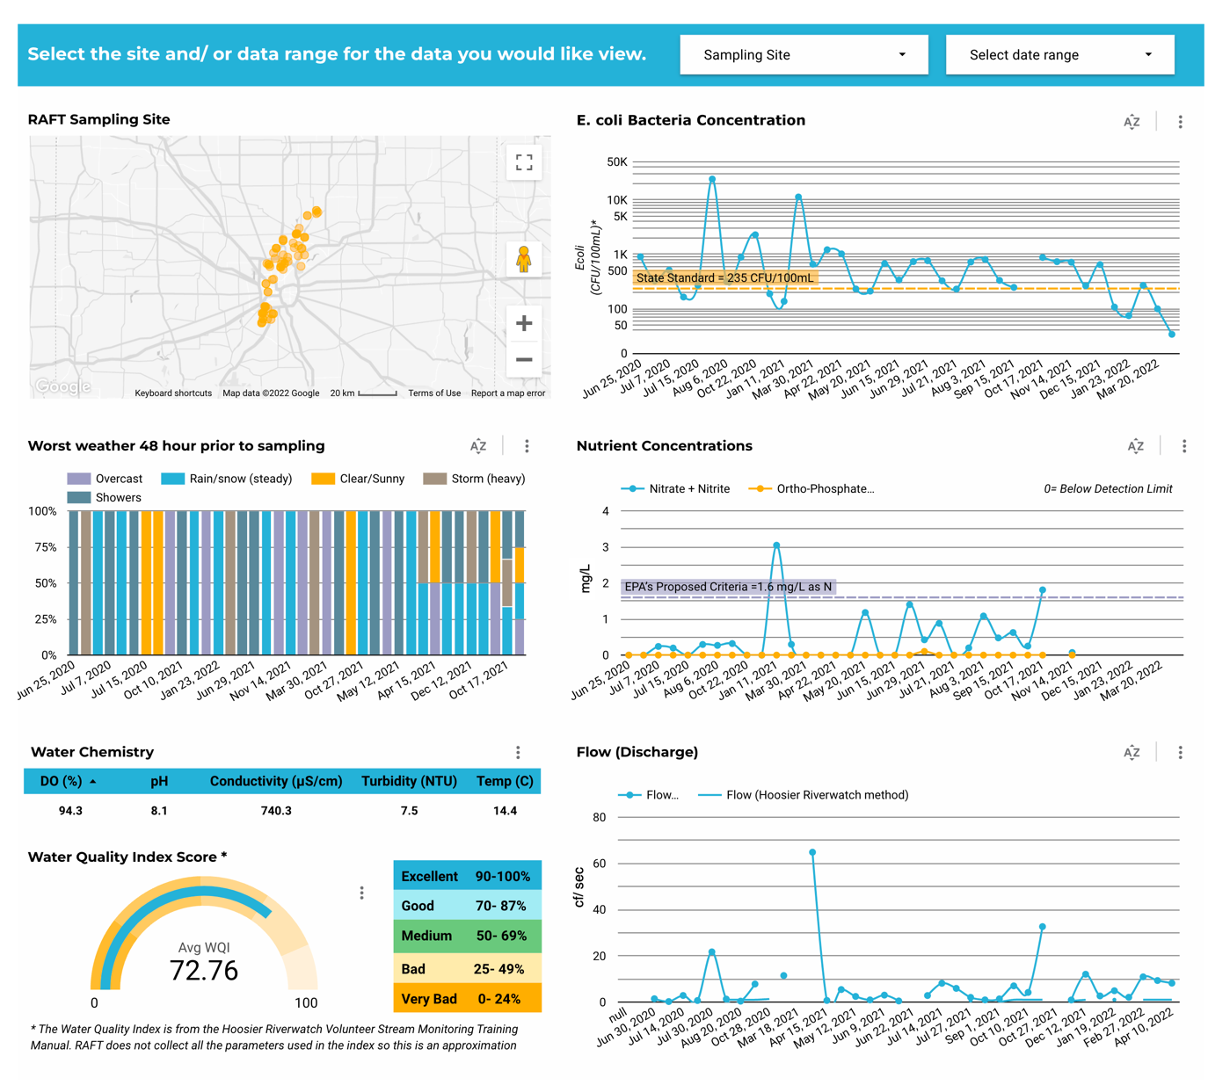Click Report a map error link
The image size is (1220, 1080).
(x=508, y=393)
